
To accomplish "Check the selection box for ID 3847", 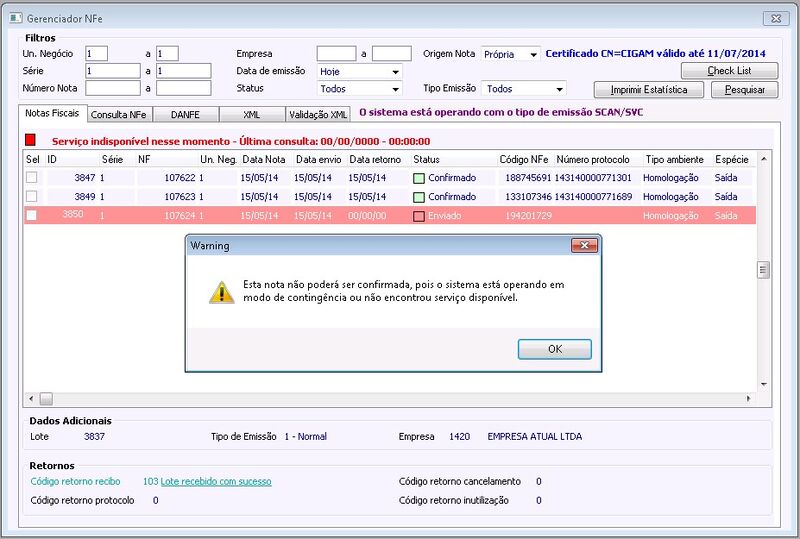I will (x=32, y=177).
